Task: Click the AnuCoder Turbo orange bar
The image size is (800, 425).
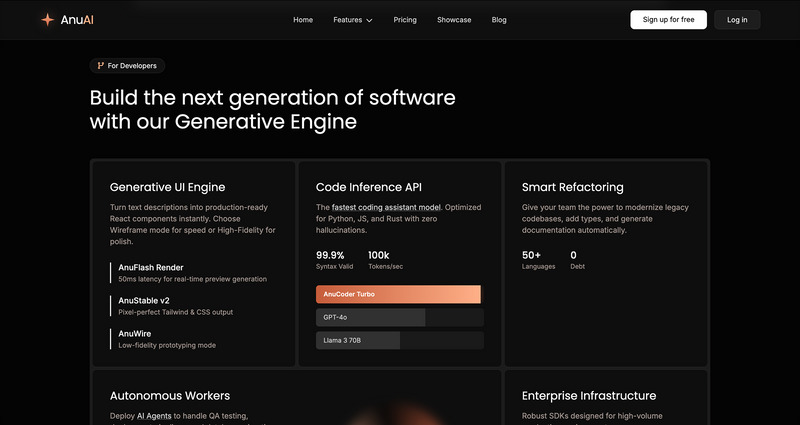Action: pyautogui.click(x=398, y=294)
